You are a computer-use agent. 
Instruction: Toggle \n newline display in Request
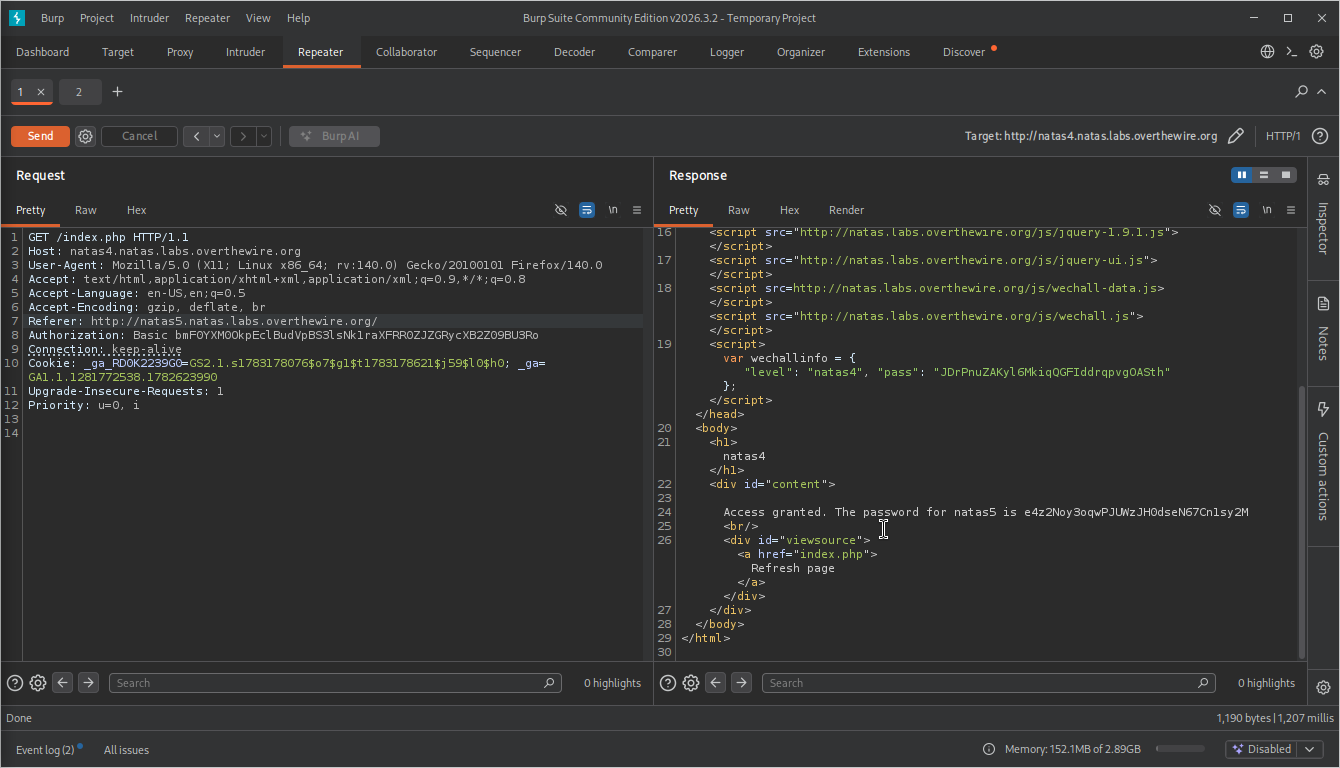[613, 210]
